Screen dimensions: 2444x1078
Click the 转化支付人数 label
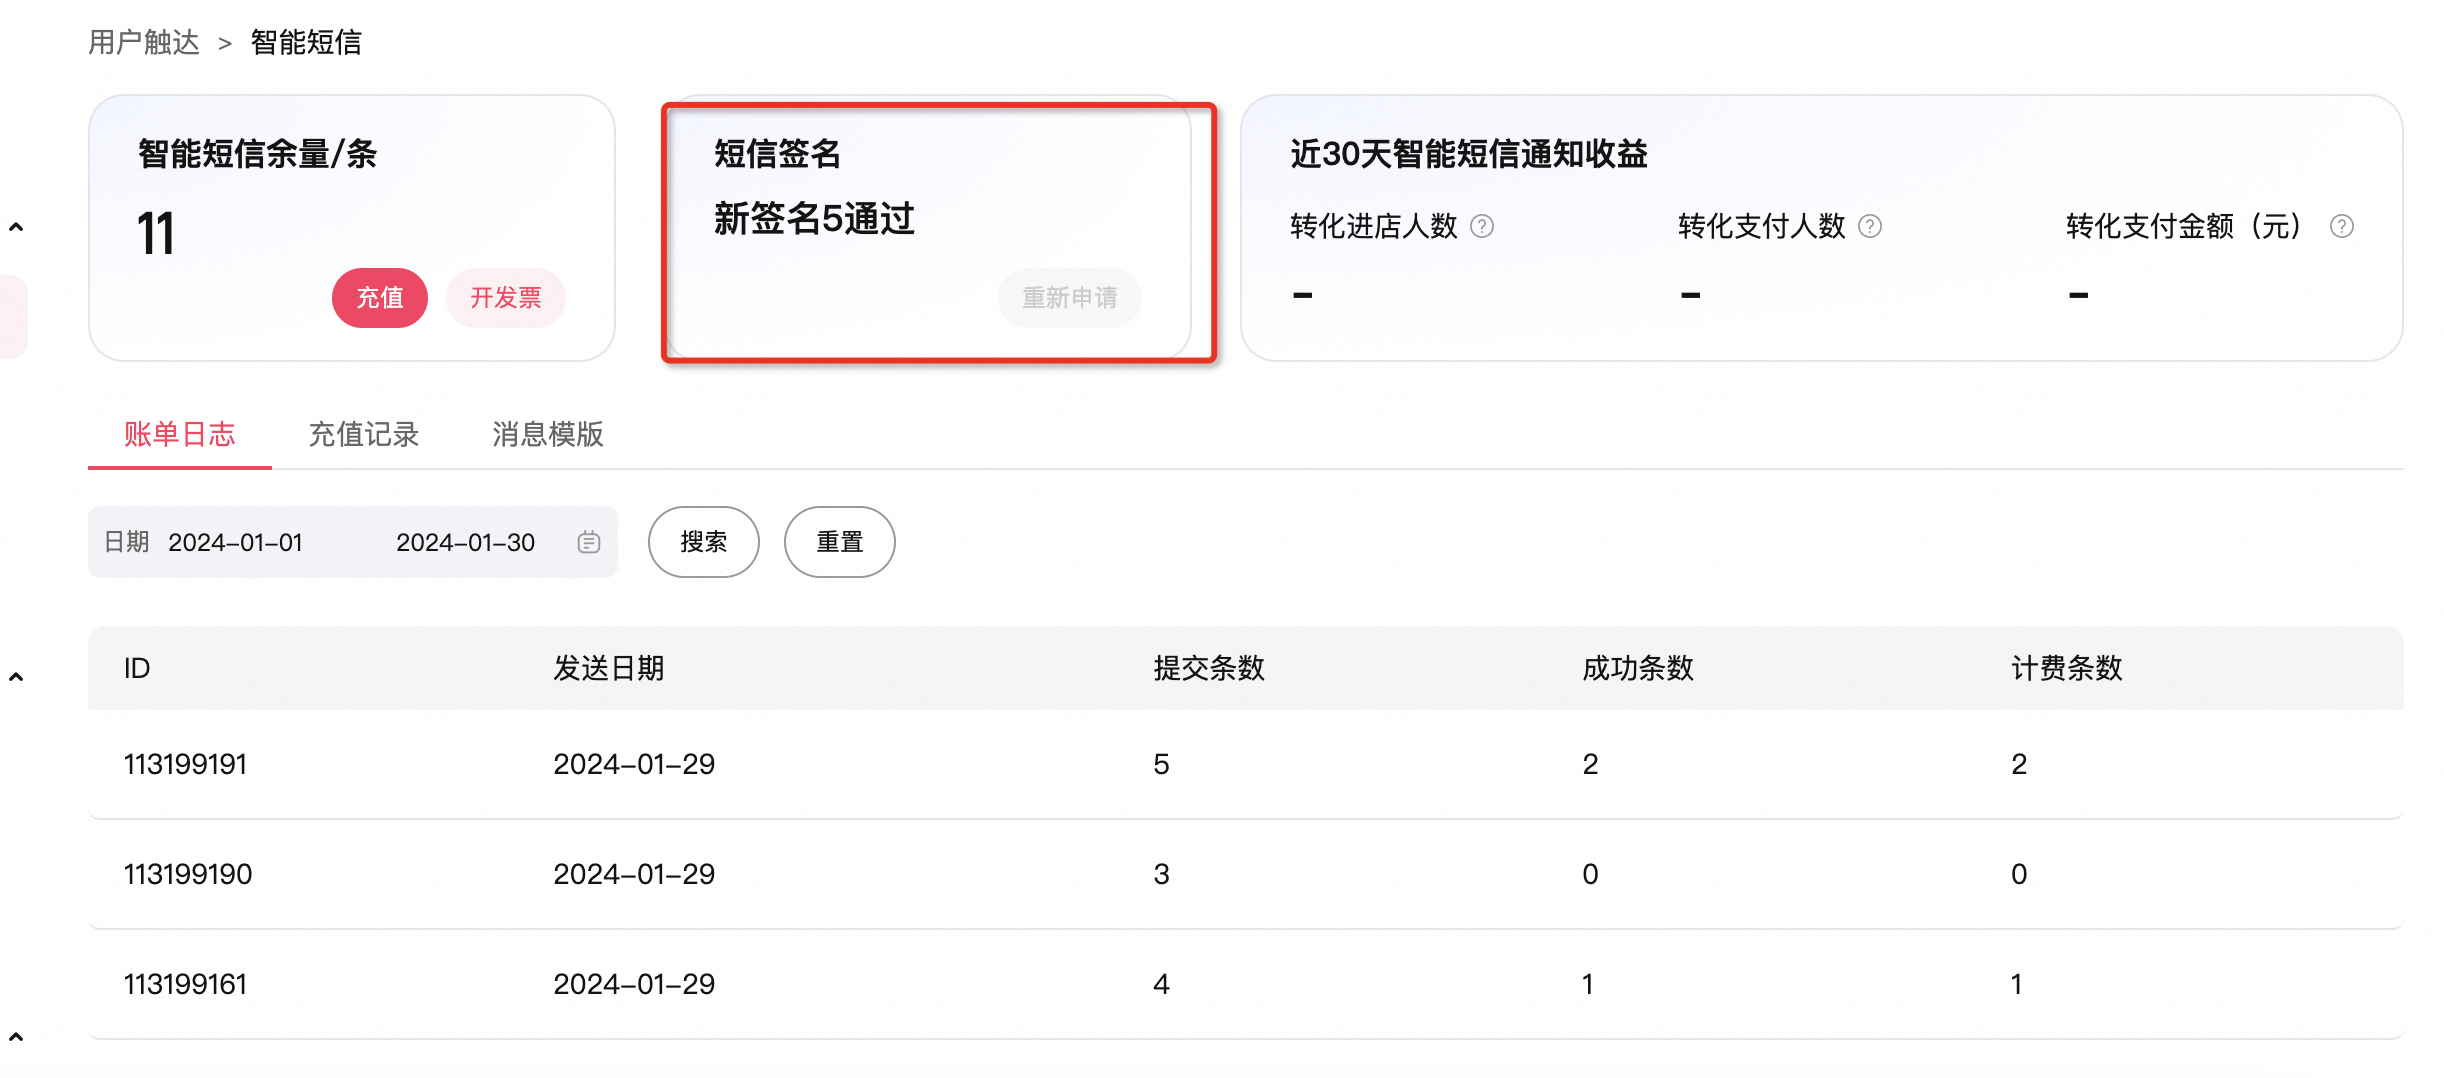[x=1762, y=227]
